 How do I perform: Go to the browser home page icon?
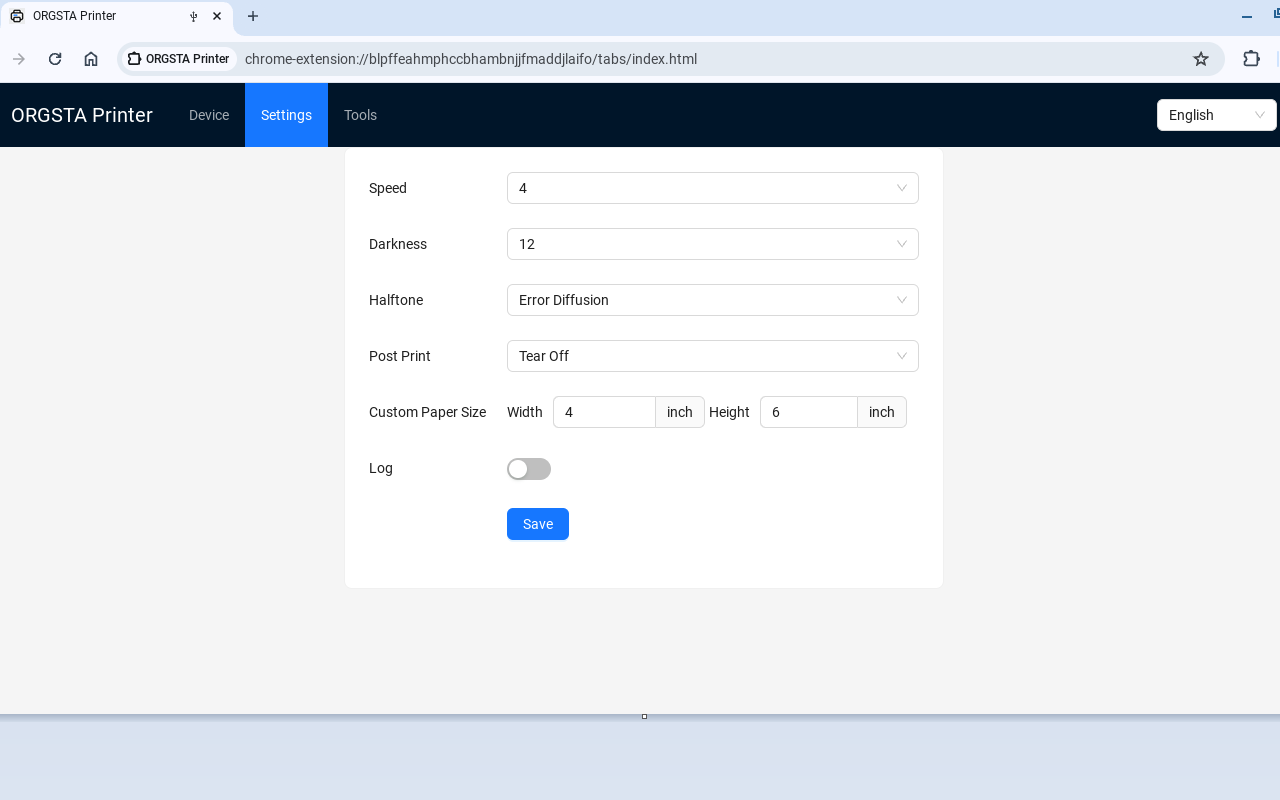pyautogui.click(x=91, y=59)
